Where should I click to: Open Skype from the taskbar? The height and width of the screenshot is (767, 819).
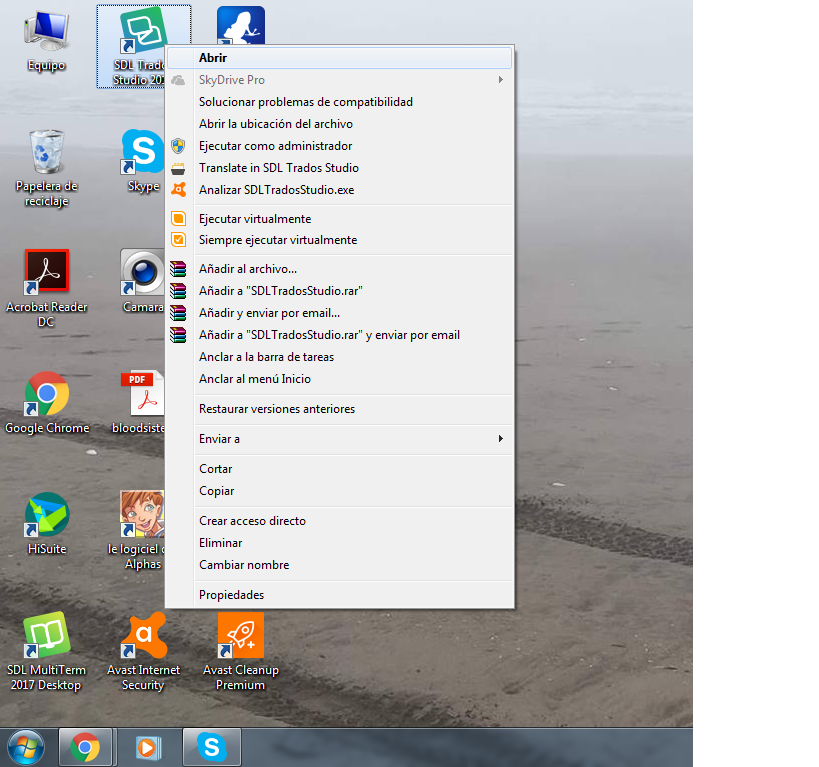coord(212,748)
